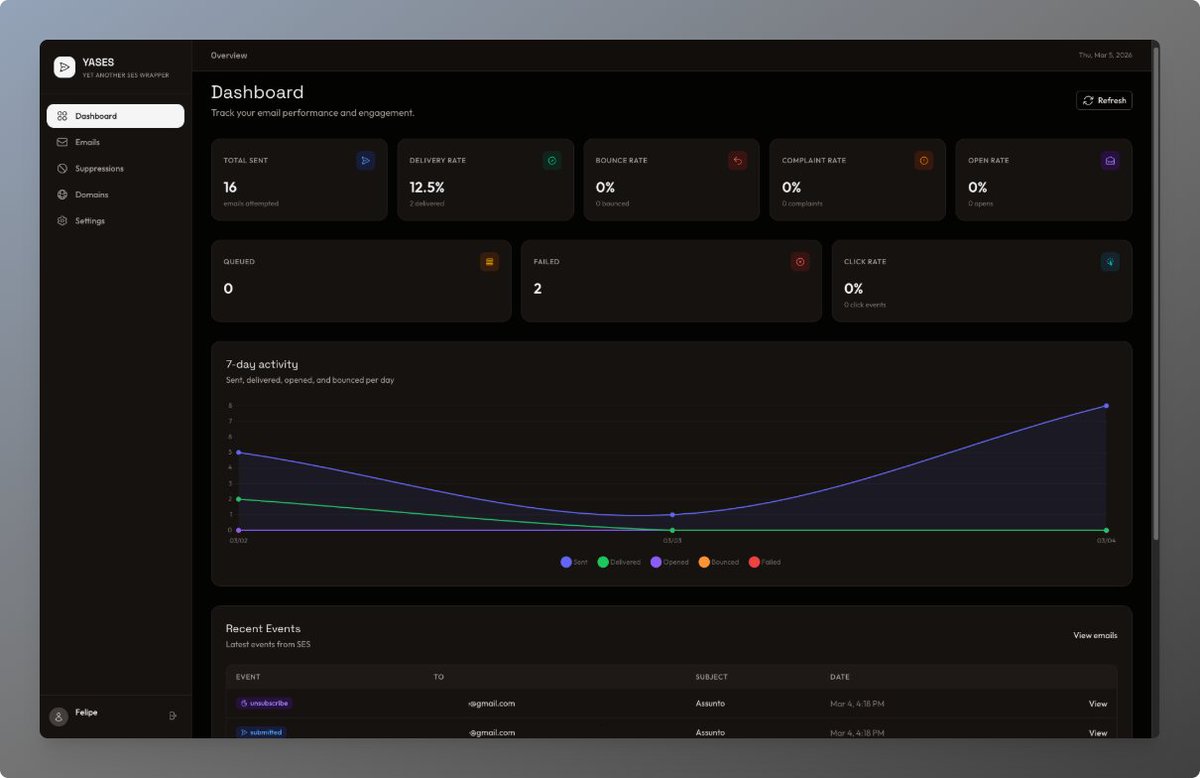This screenshot has height=778, width=1200.
Task: Toggle the Bounced legend entry
Action: pyautogui.click(x=719, y=562)
